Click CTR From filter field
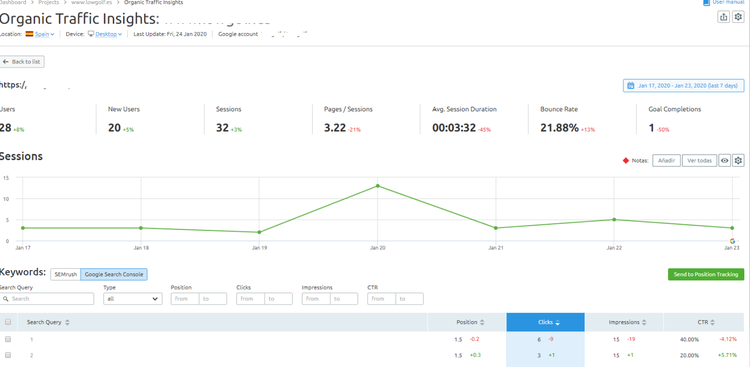Image resolution: width=750 pixels, height=367 pixels. coord(381,299)
